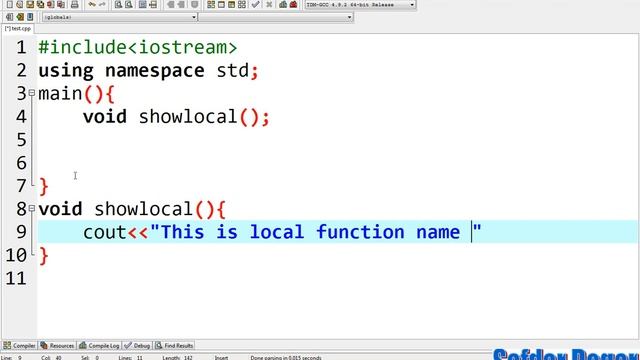
Task: Click 'void showlocal(){' definition on line 8
Action: pos(132,209)
